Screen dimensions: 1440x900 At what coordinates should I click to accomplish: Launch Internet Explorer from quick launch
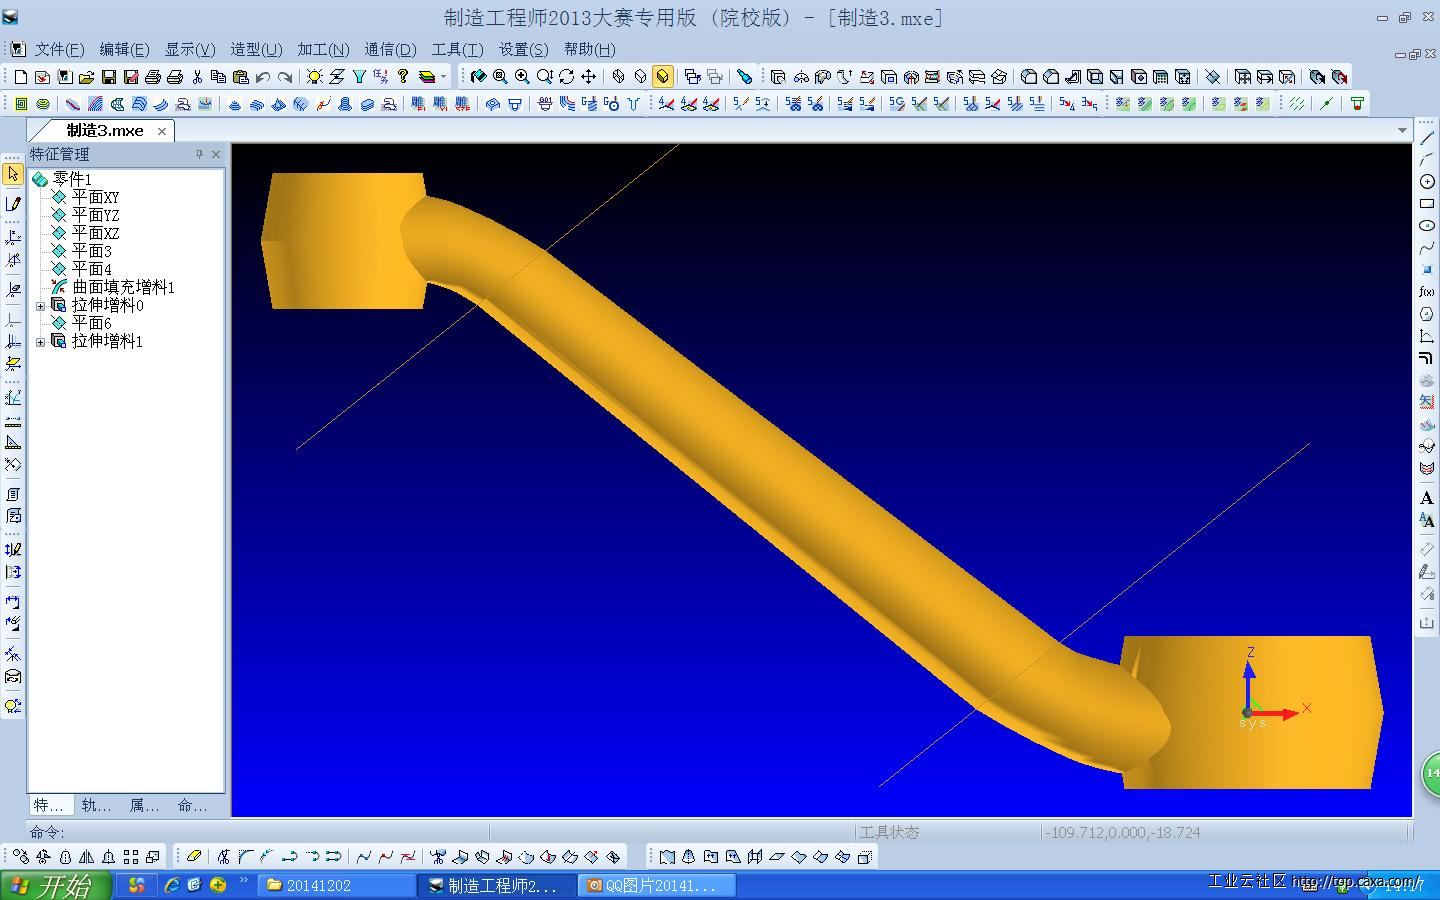pos(172,885)
